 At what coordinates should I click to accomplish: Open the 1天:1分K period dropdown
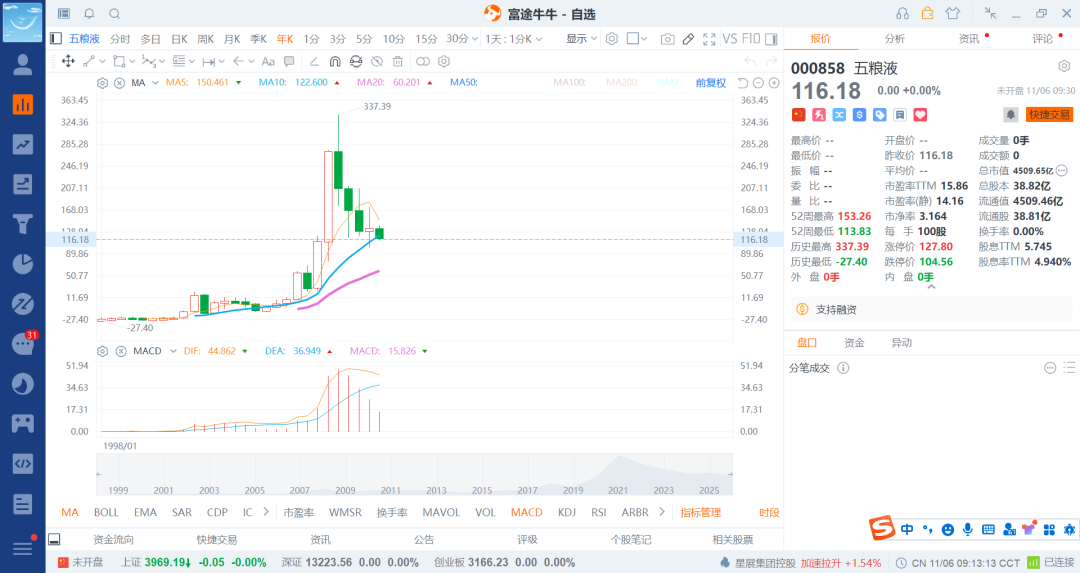tap(514, 39)
